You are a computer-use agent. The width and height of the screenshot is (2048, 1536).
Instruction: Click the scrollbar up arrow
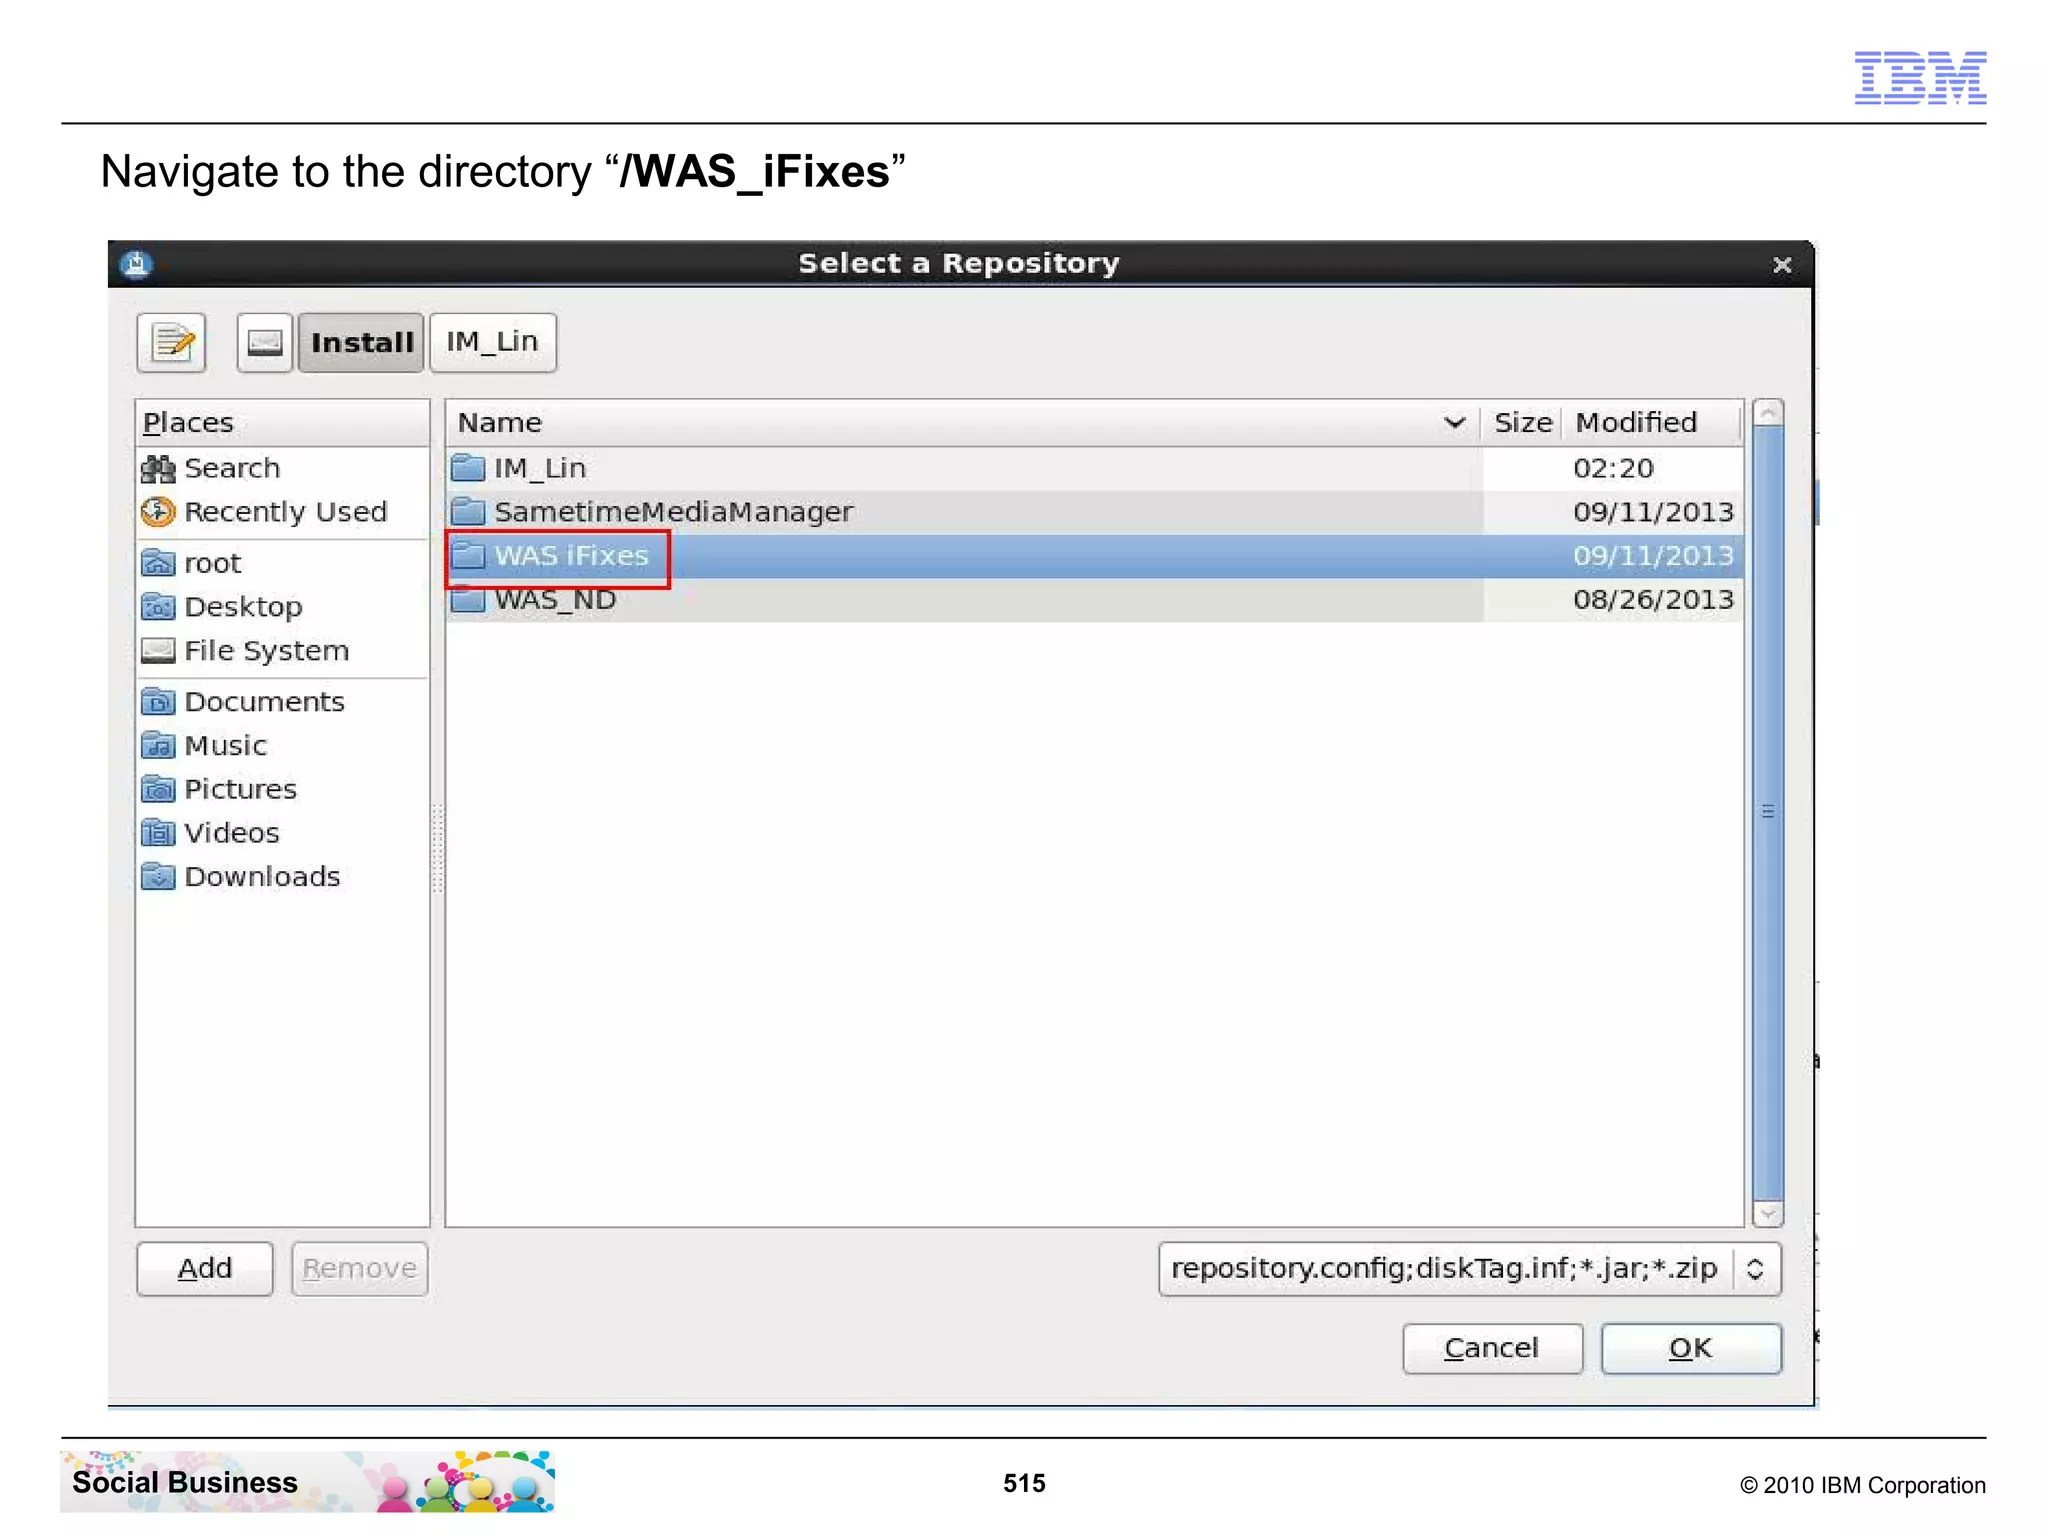tap(1768, 412)
